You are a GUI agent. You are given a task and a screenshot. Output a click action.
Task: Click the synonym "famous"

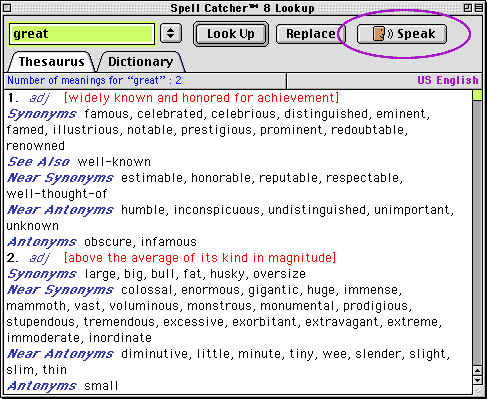click(x=106, y=114)
